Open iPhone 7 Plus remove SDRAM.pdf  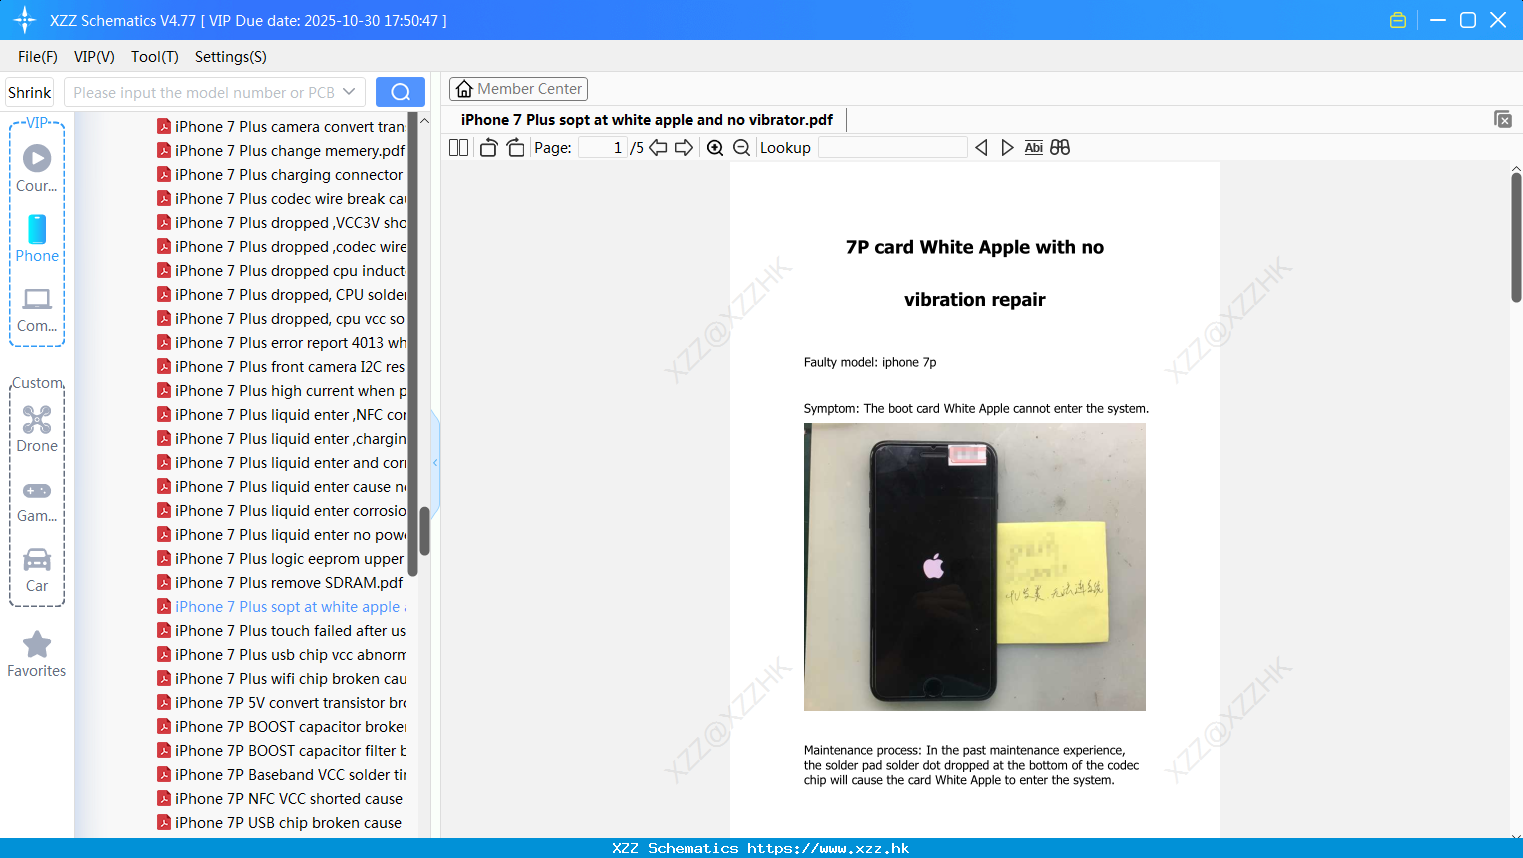281,583
